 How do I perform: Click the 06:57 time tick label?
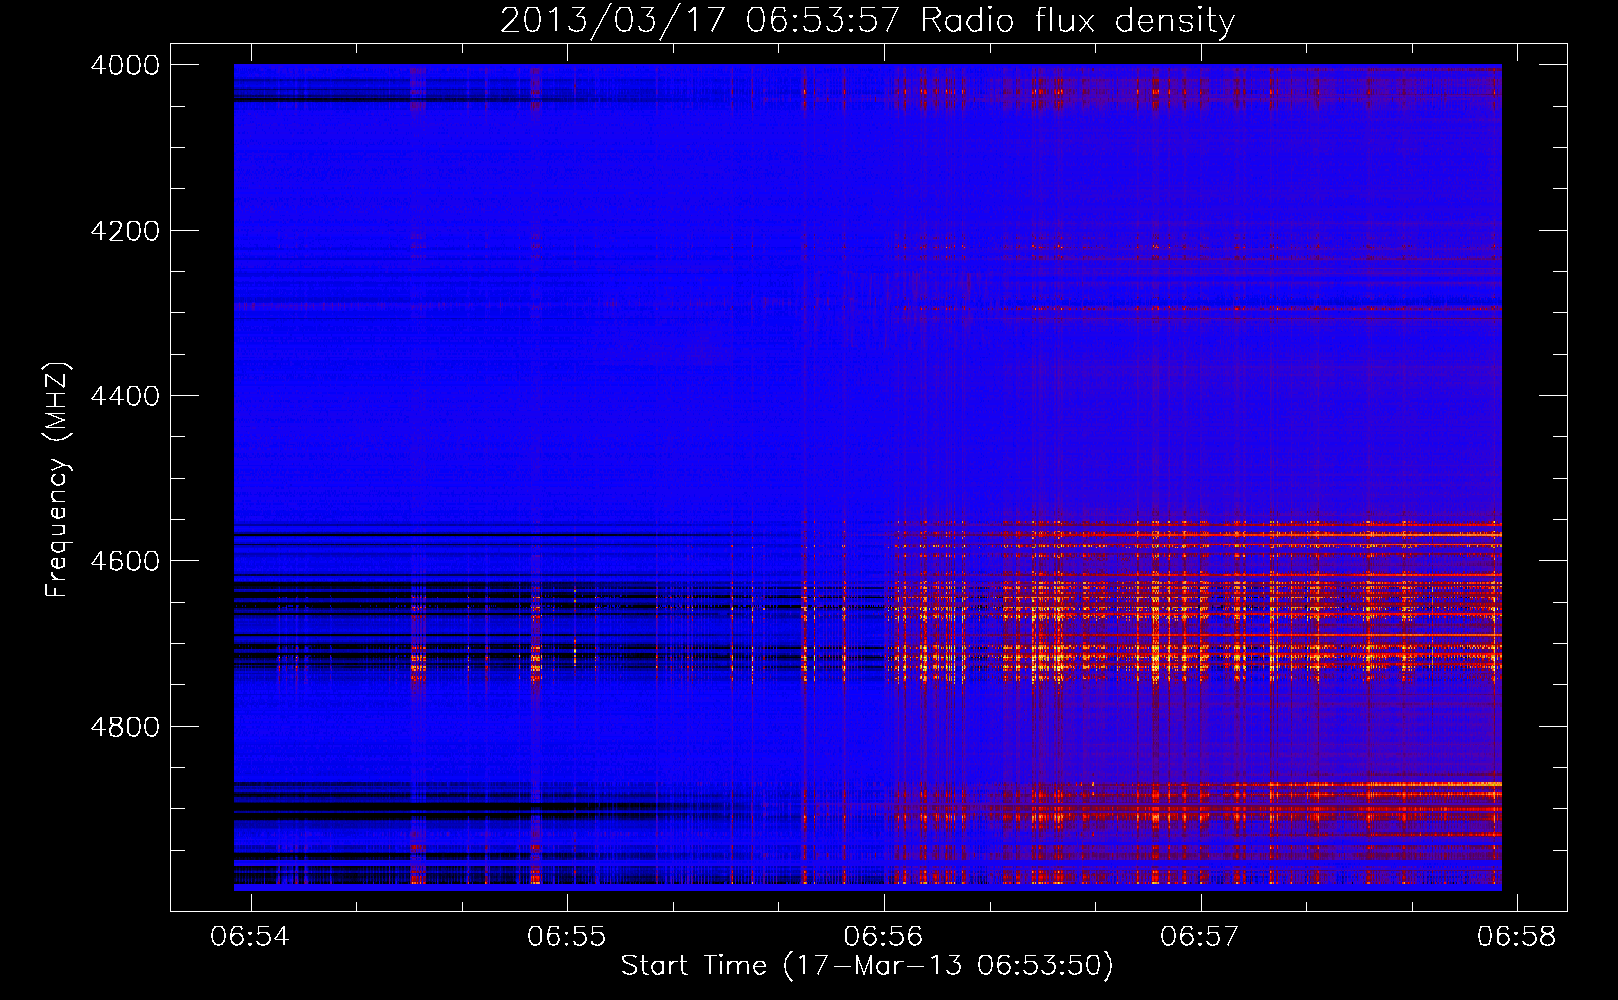[x=1199, y=937]
